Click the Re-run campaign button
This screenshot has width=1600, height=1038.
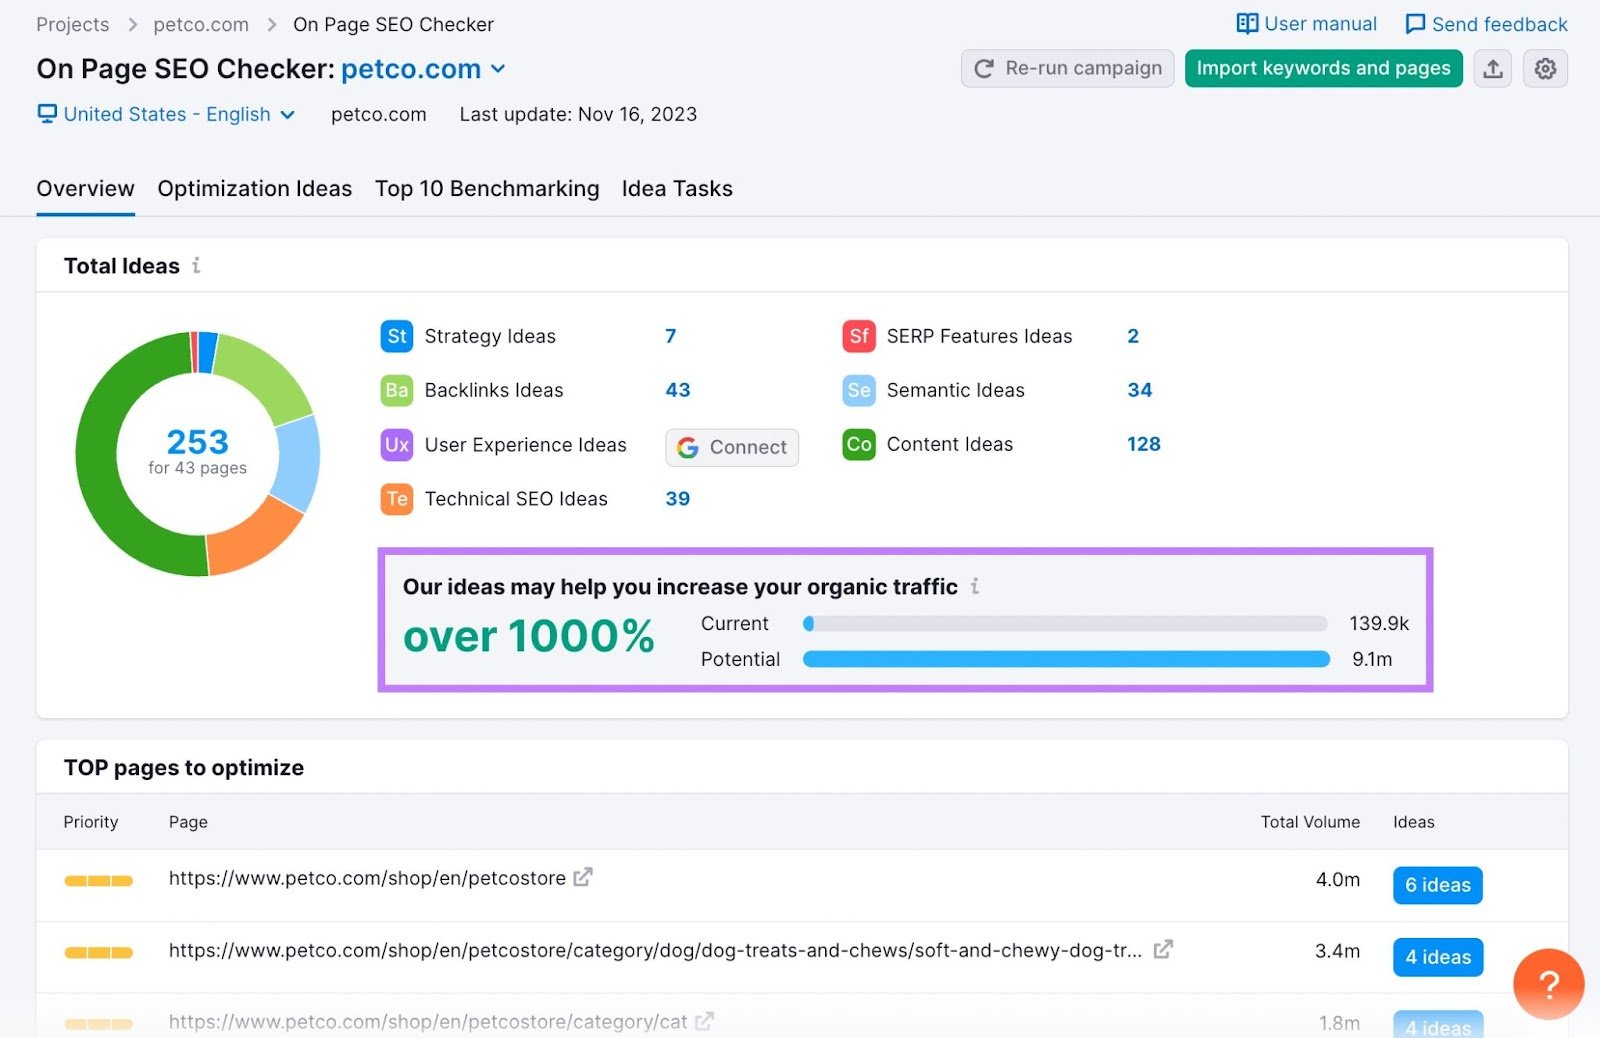click(1067, 68)
